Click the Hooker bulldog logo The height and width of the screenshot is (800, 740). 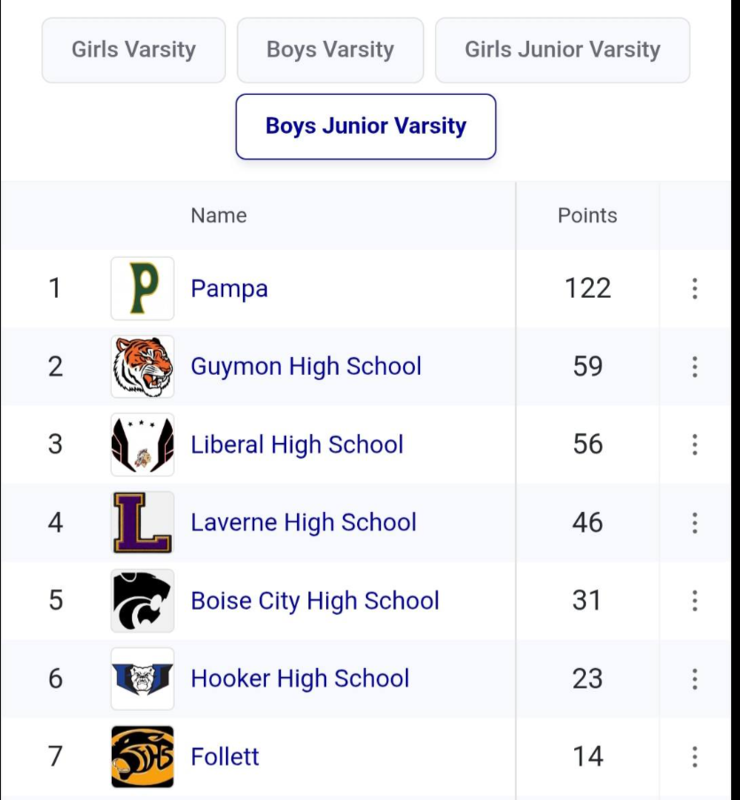[x=142, y=679]
